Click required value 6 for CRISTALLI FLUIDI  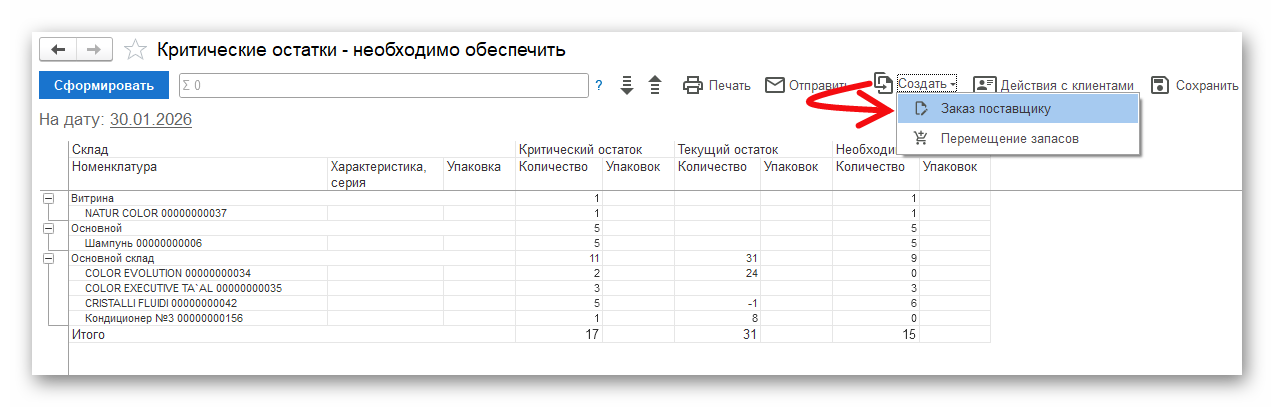pos(913,304)
